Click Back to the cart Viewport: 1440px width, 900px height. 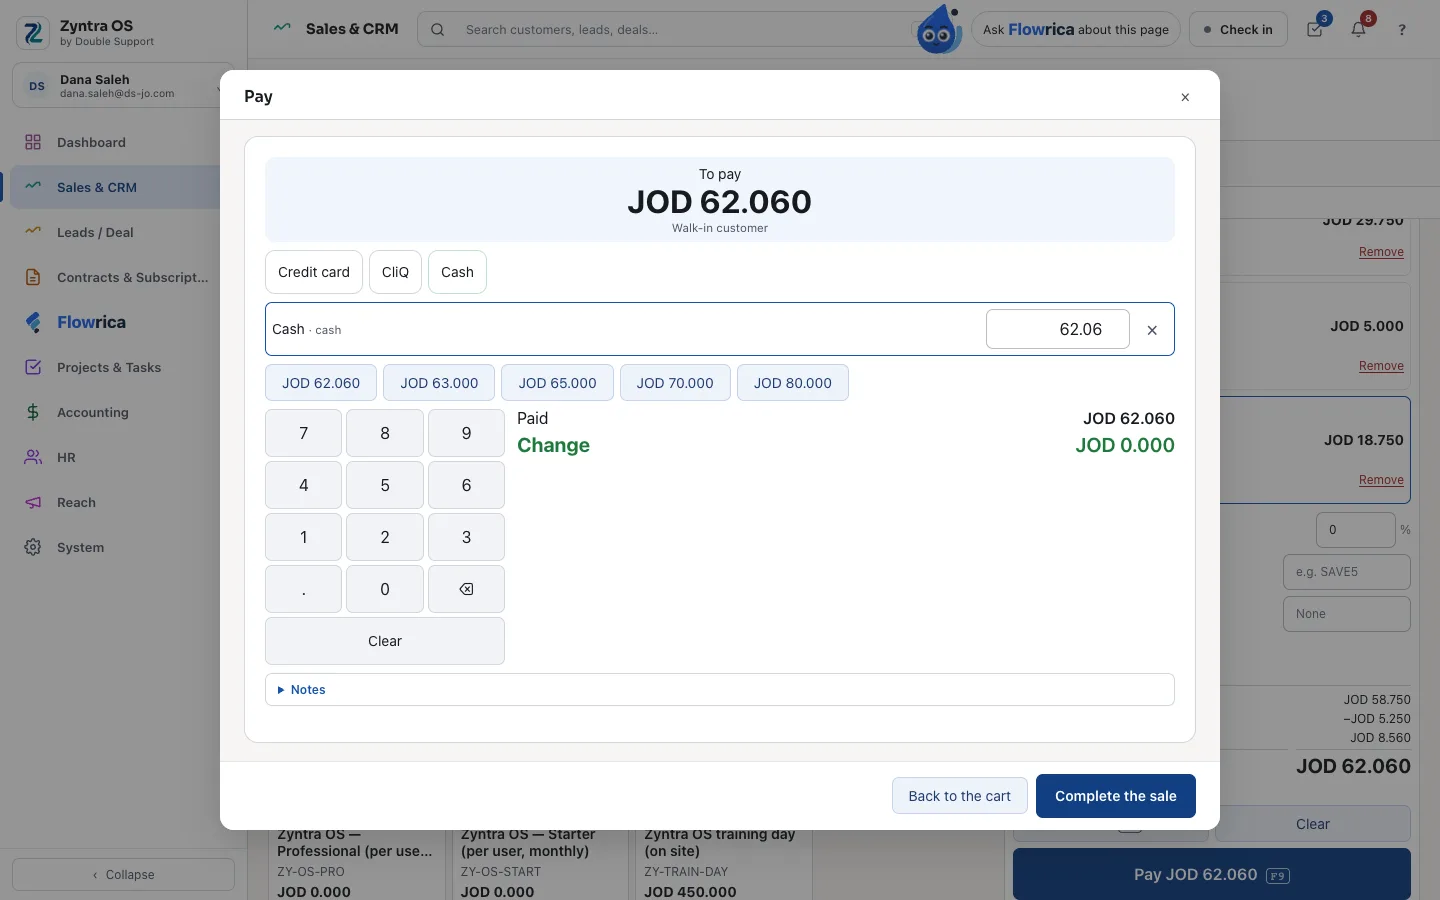pos(959,796)
